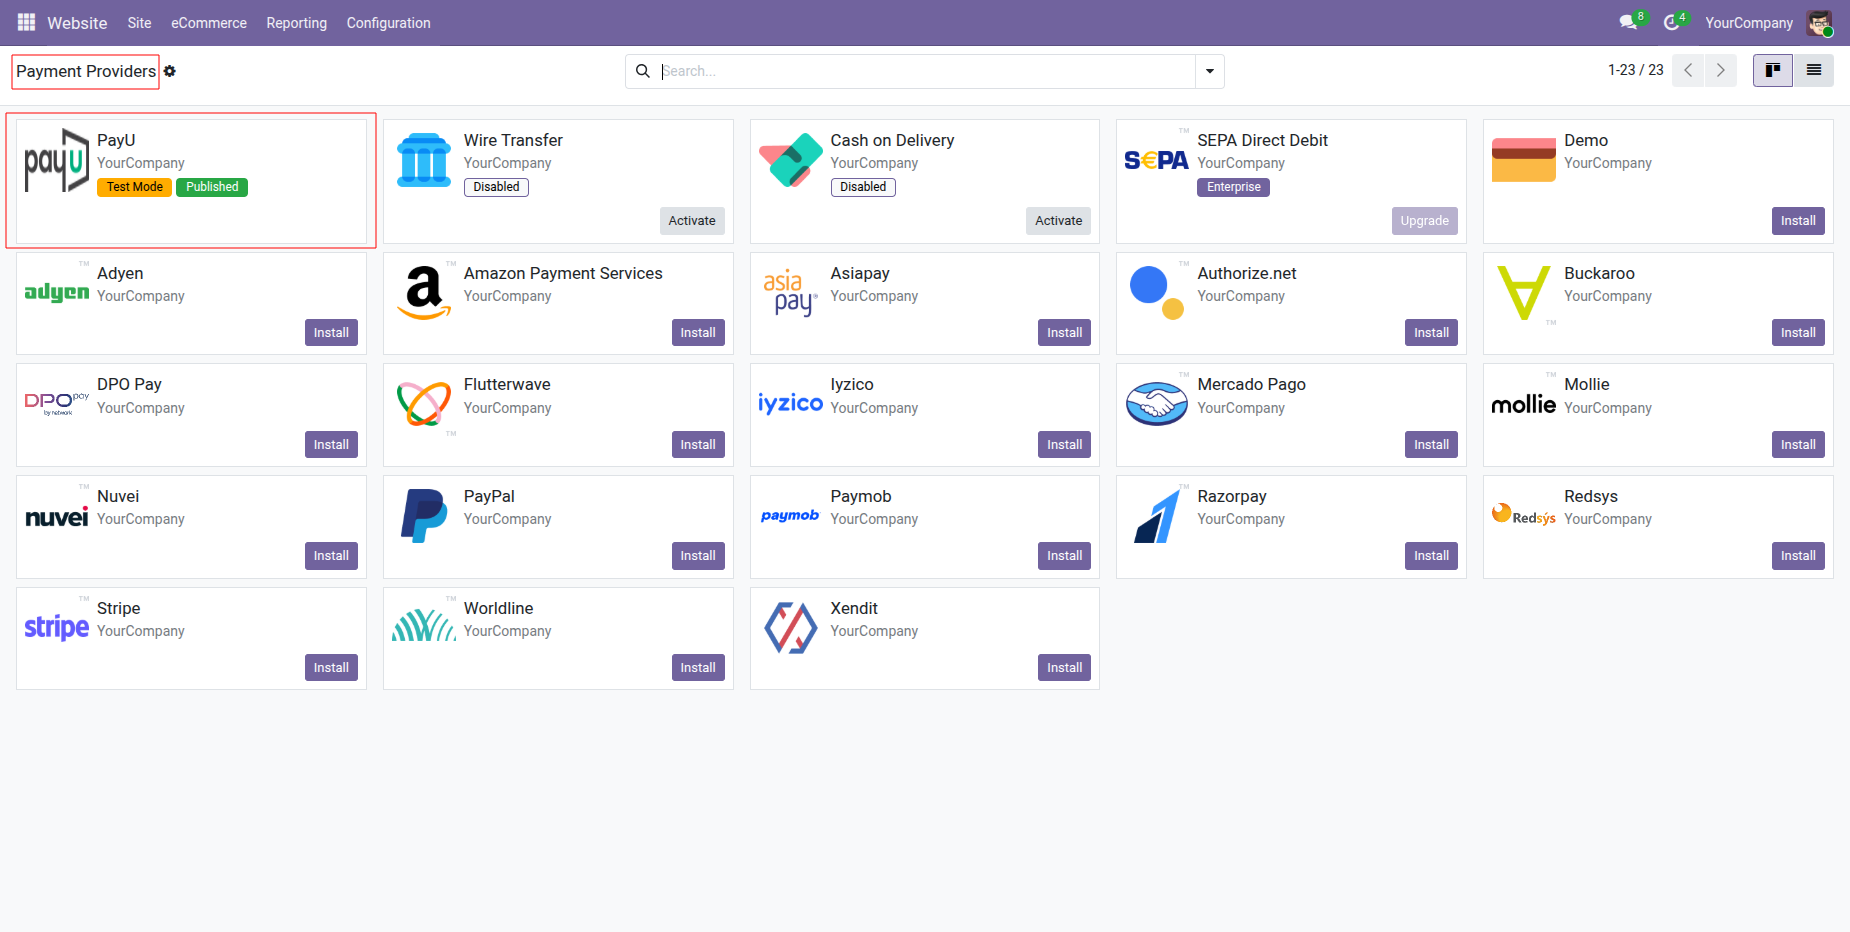Open the Flutterwave provider title
The height and width of the screenshot is (932, 1850).
click(x=507, y=385)
